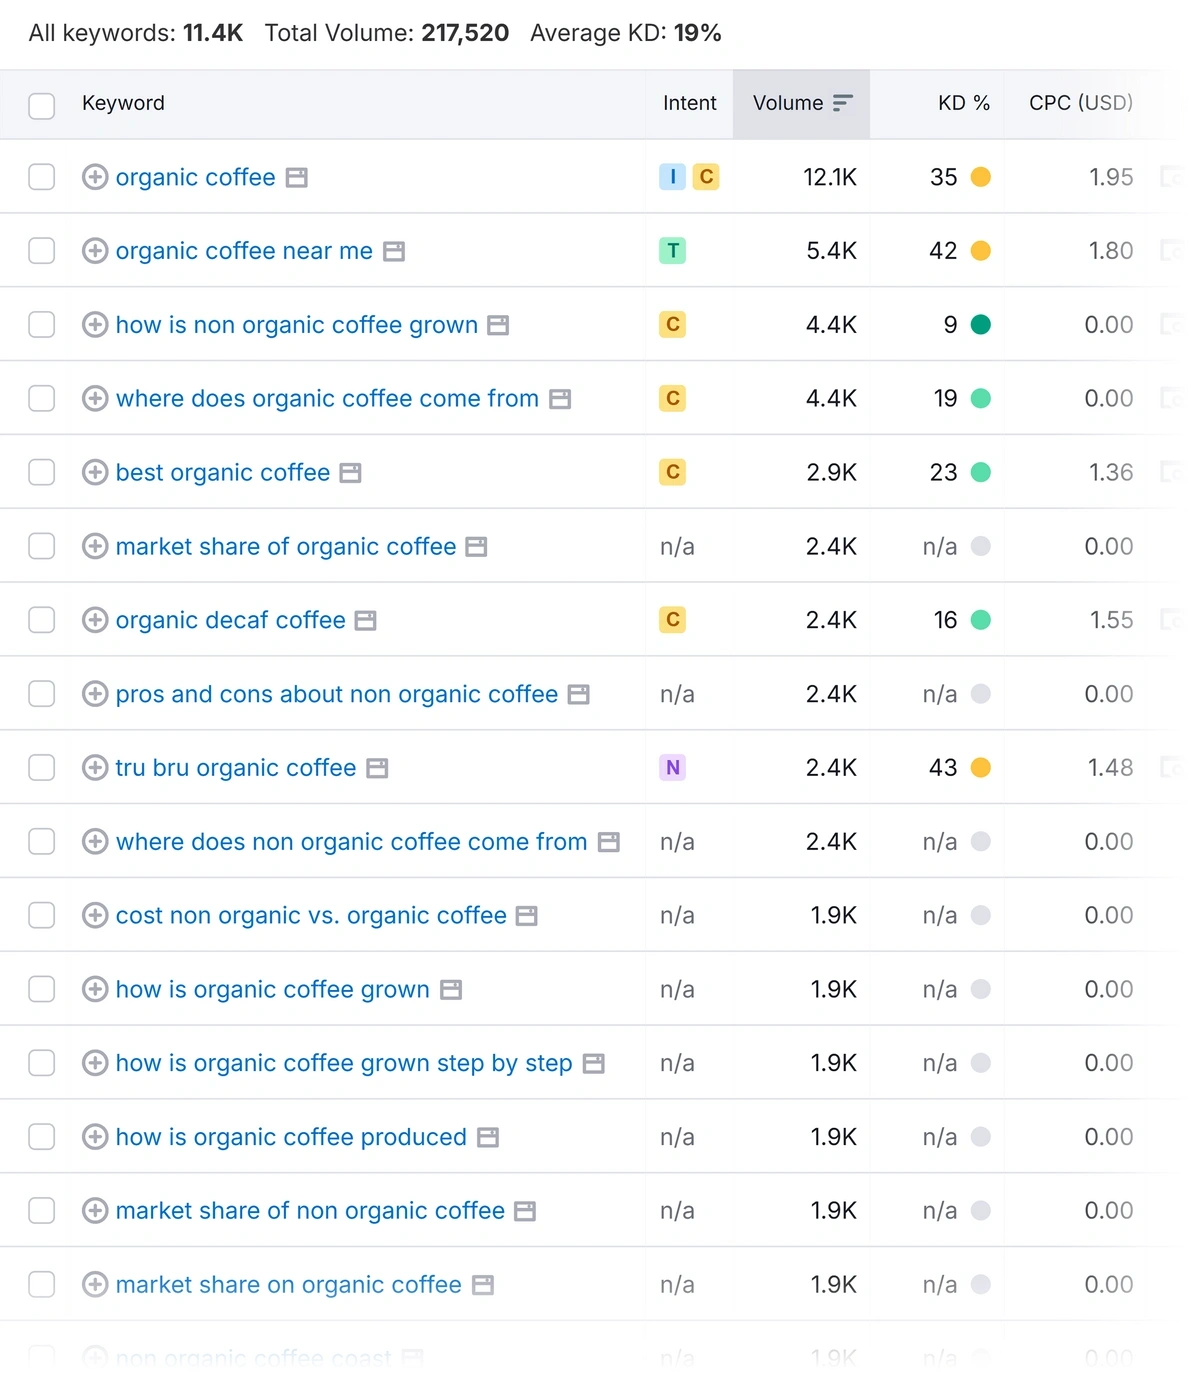This screenshot has width=1200, height=1390.
Task: Select checkbox for 'tru bru organic coffee'
Action: coord(42,767)
